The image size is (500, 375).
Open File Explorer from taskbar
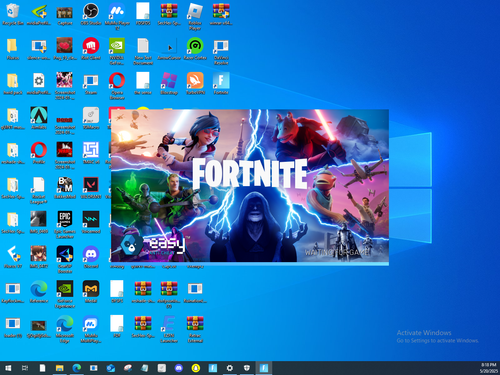click(59, 368)
